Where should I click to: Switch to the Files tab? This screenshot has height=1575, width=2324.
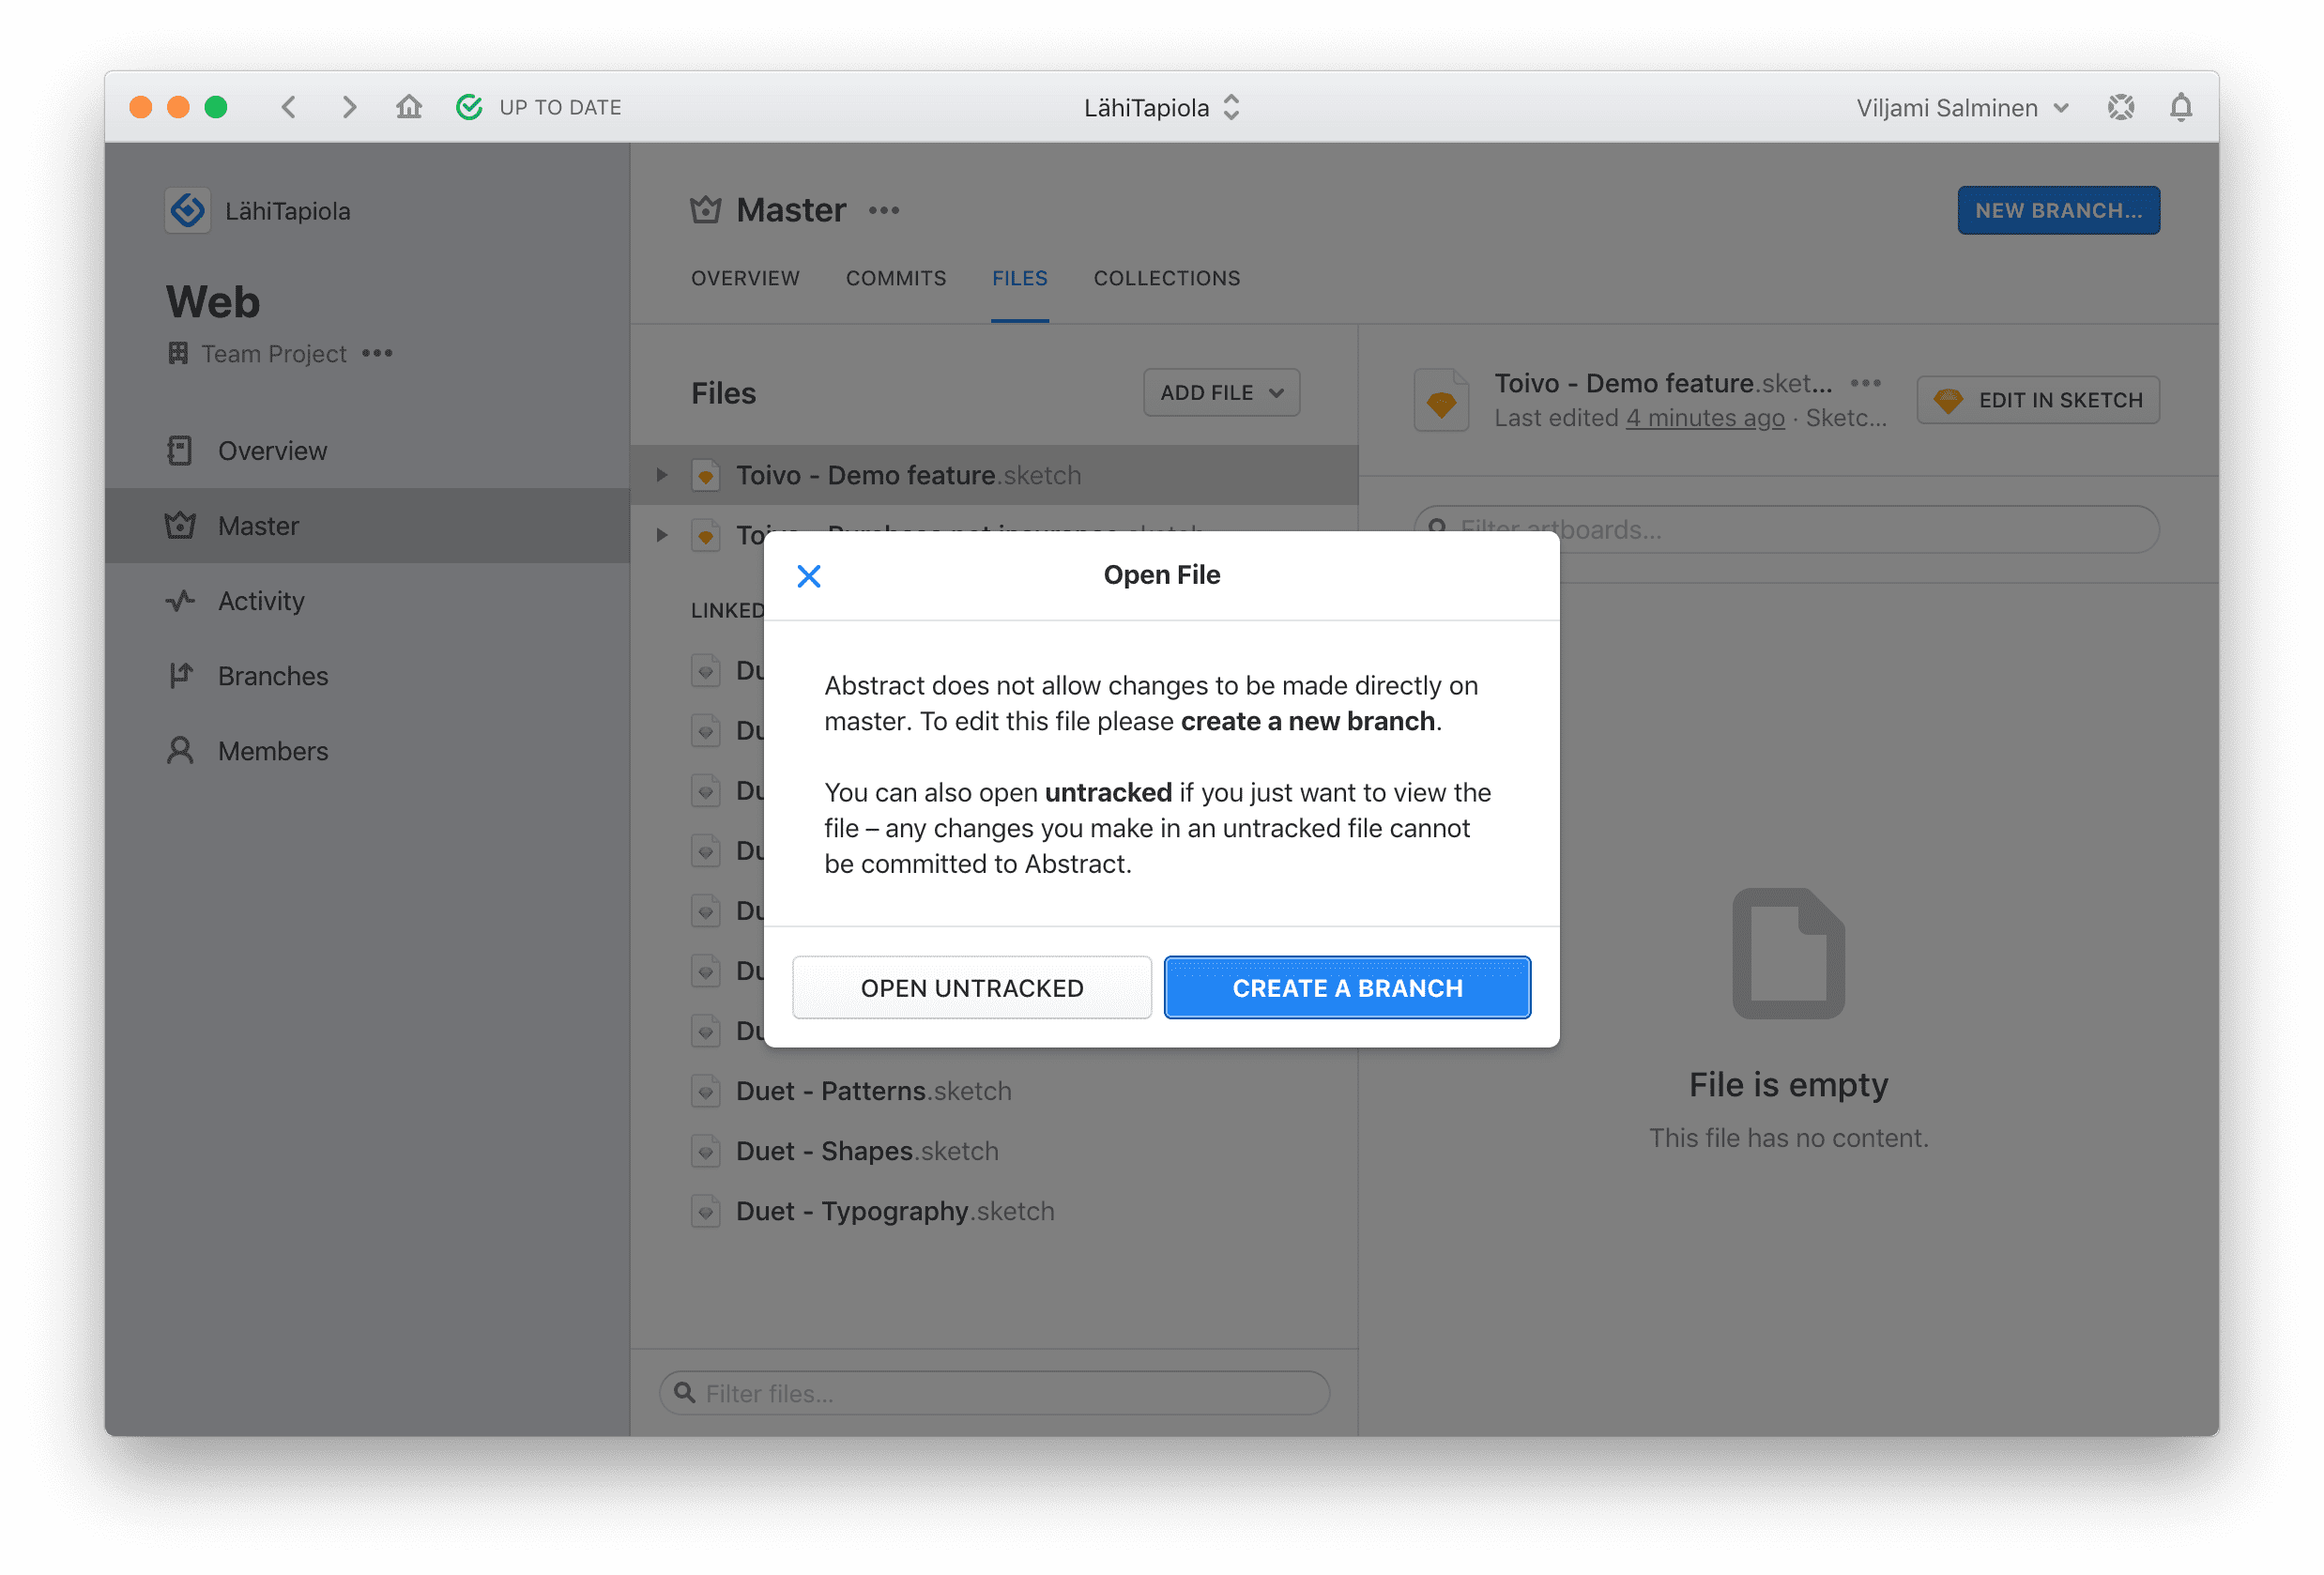click(x=1019, y=278)
